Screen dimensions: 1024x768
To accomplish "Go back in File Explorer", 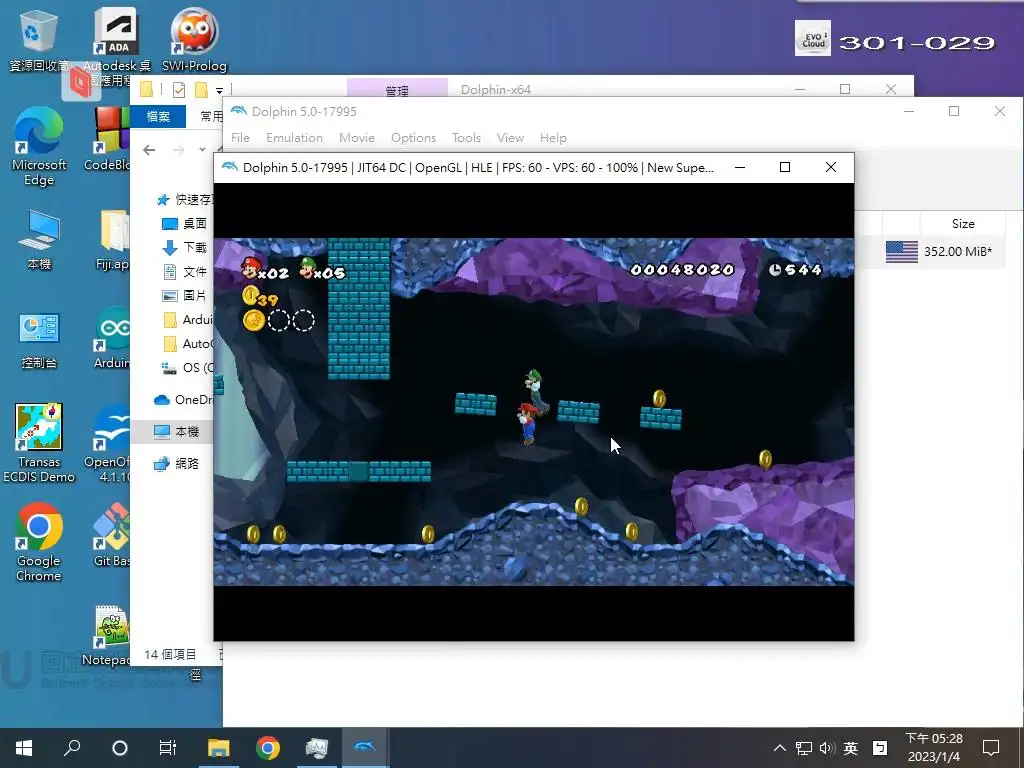I will pyautogui.click(x=149, y=150).
